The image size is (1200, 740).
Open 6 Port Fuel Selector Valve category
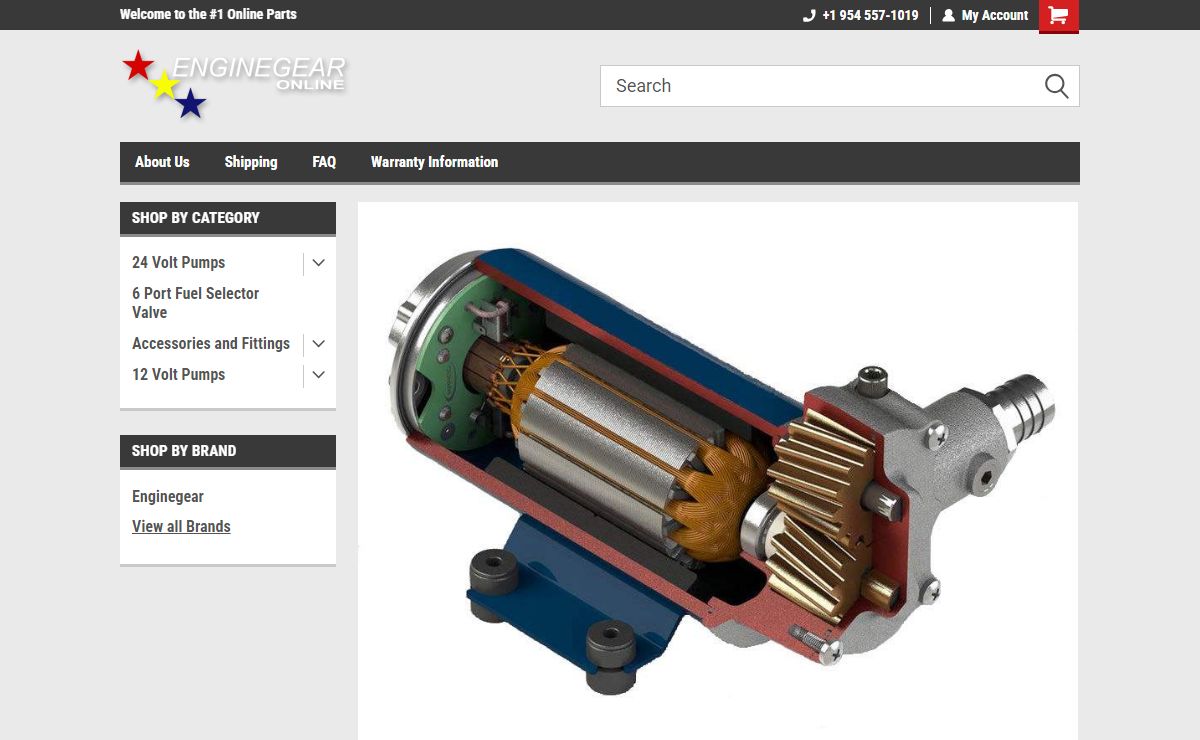tap(195, 303)
